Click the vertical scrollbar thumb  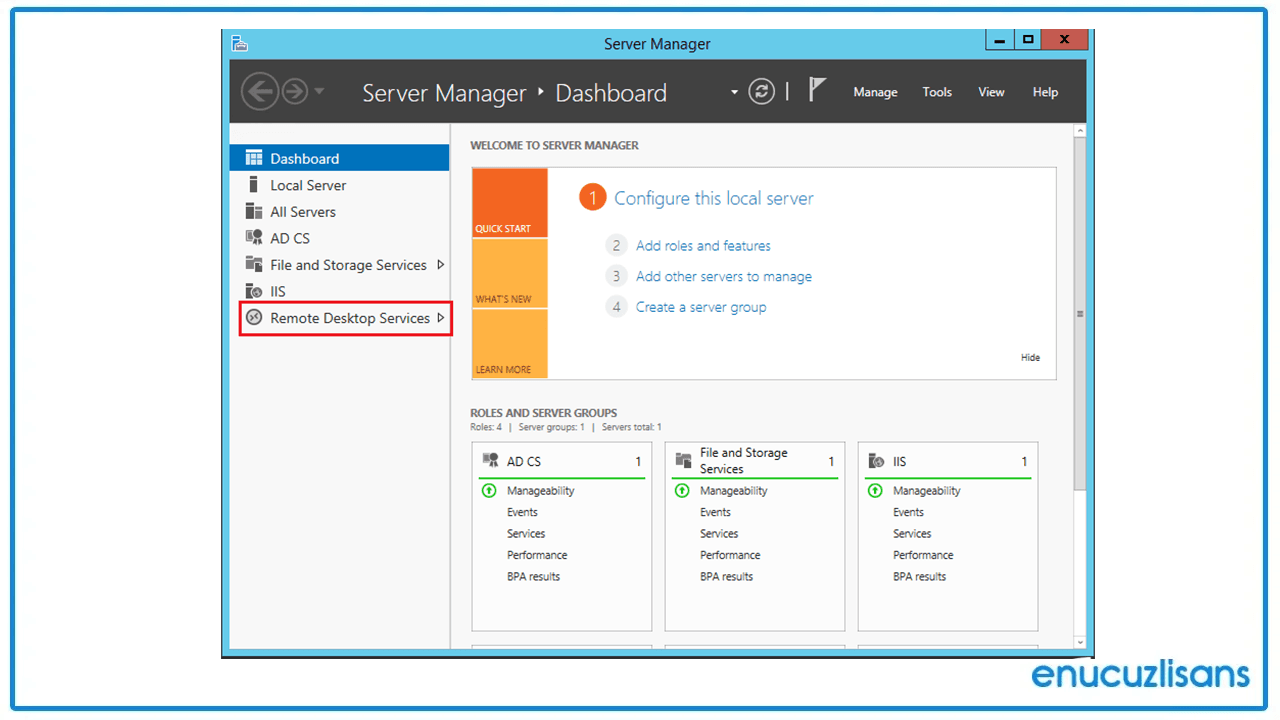[x=1079, y=314]
